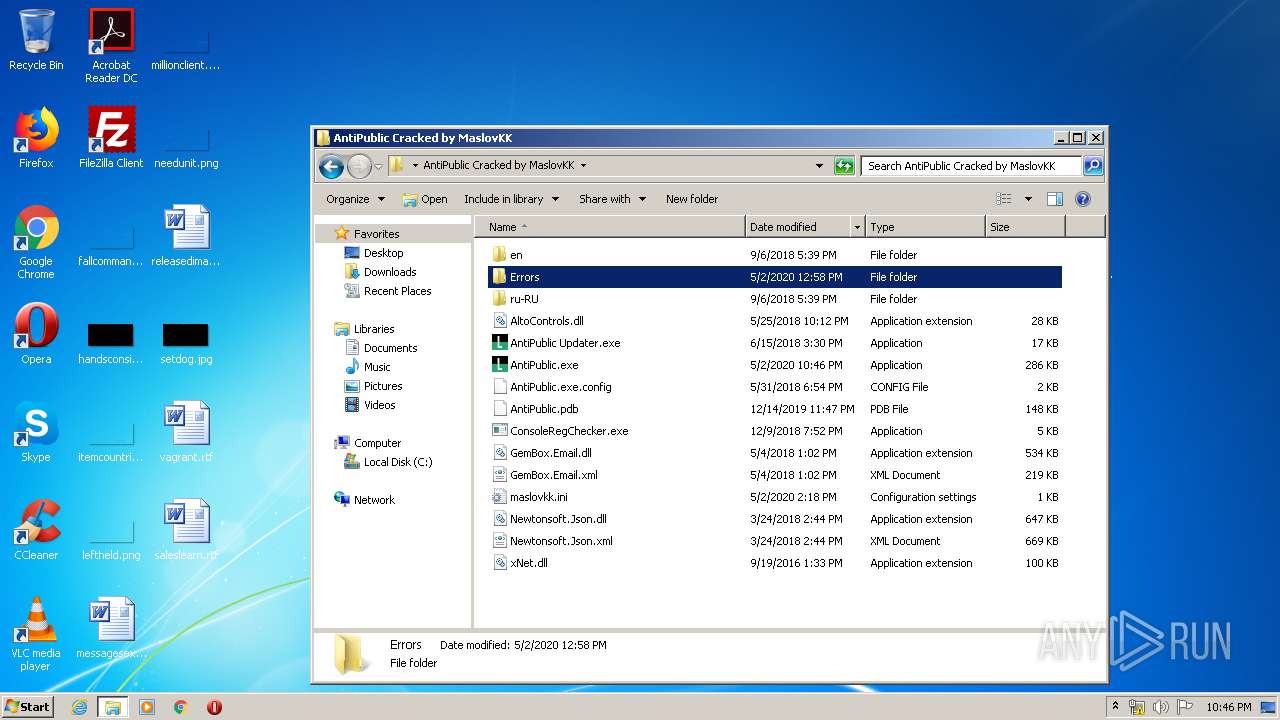1280x720 pixels.
Task: Select the en folder
Action: 516,255
